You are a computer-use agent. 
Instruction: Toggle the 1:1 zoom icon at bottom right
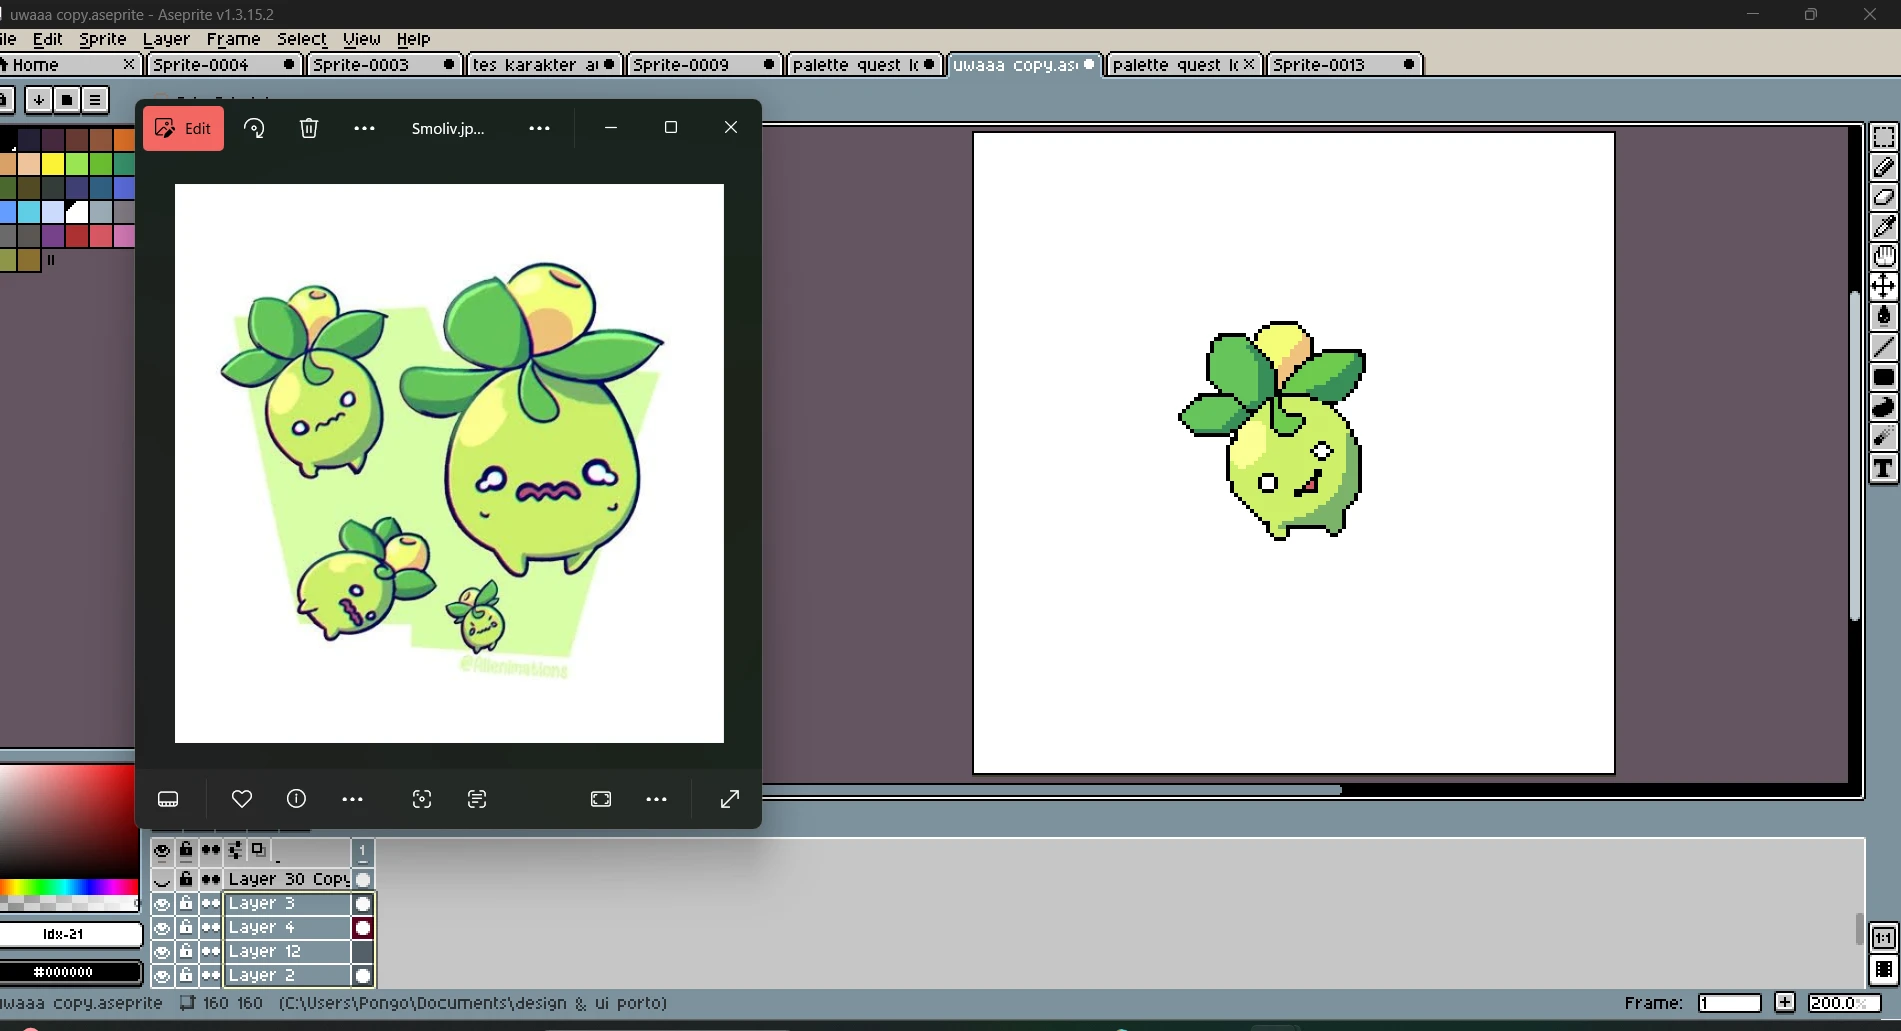pyautogui.click(x=1883, y=938)
